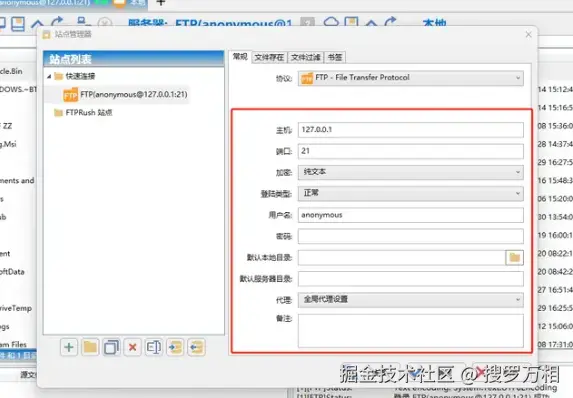Select the FTPRush 站点 tree entry

point(89,113)
